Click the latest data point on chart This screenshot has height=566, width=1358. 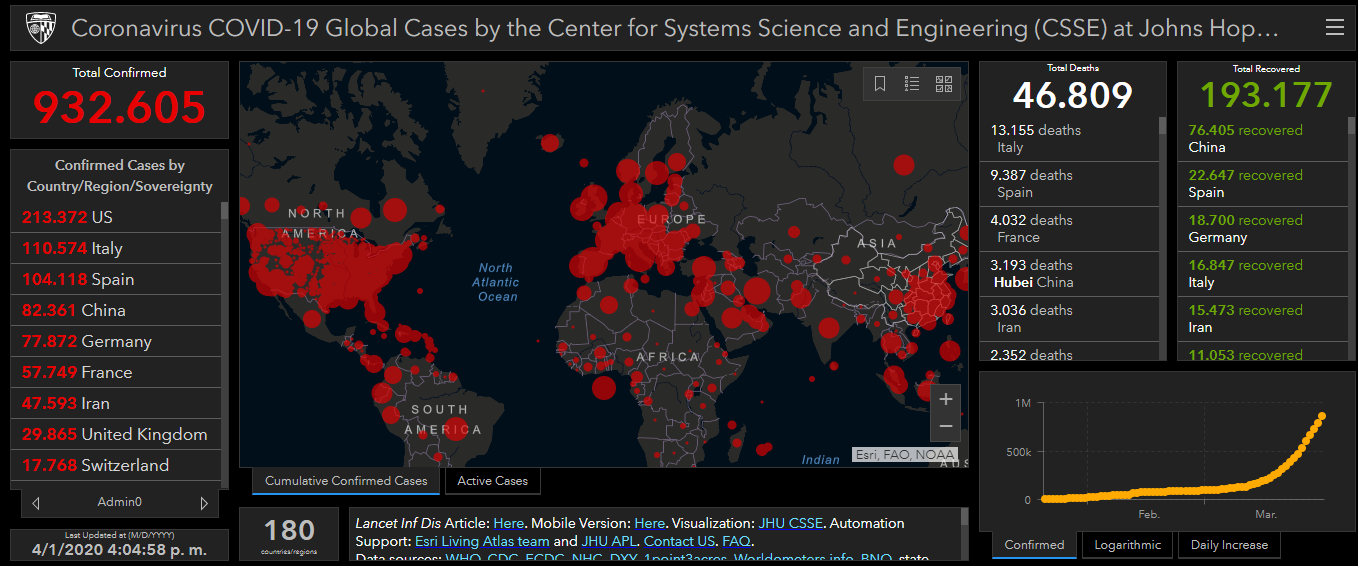(x=1322, y=416)
